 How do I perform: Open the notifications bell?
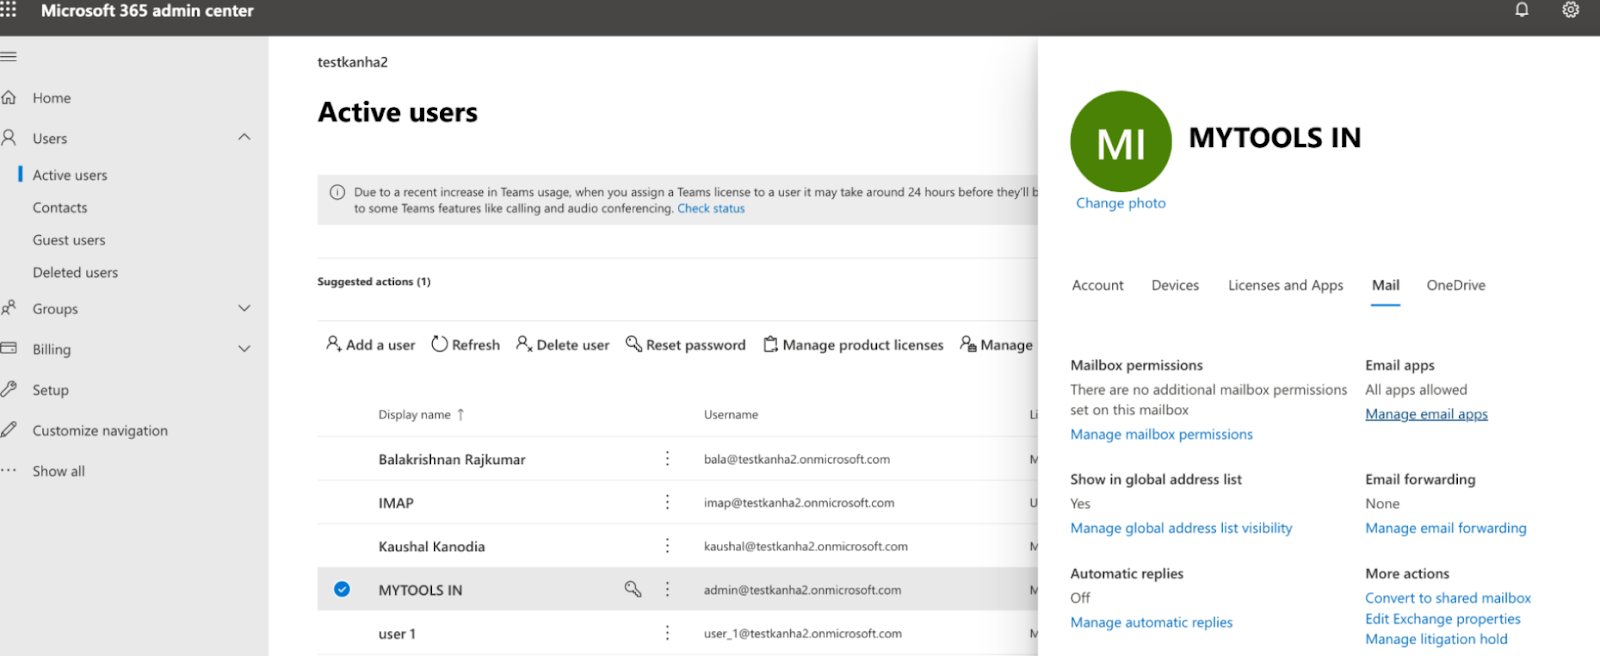[1522, 10]
